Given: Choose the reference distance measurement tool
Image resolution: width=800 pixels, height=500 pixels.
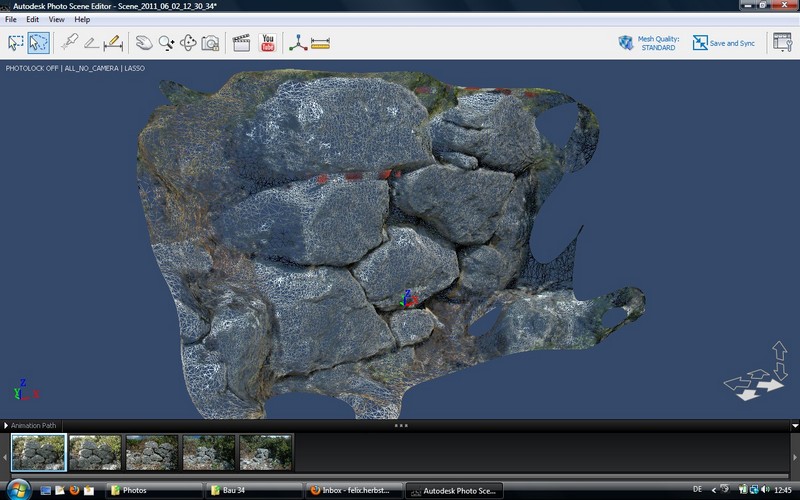Looking at the screenshot, I should point(113,43).
